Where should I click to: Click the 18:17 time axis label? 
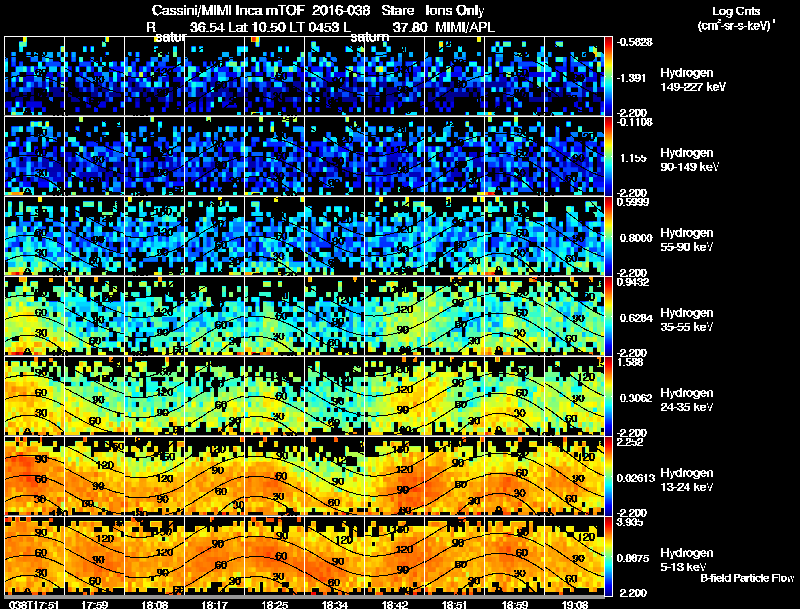[x=215, y=604]
